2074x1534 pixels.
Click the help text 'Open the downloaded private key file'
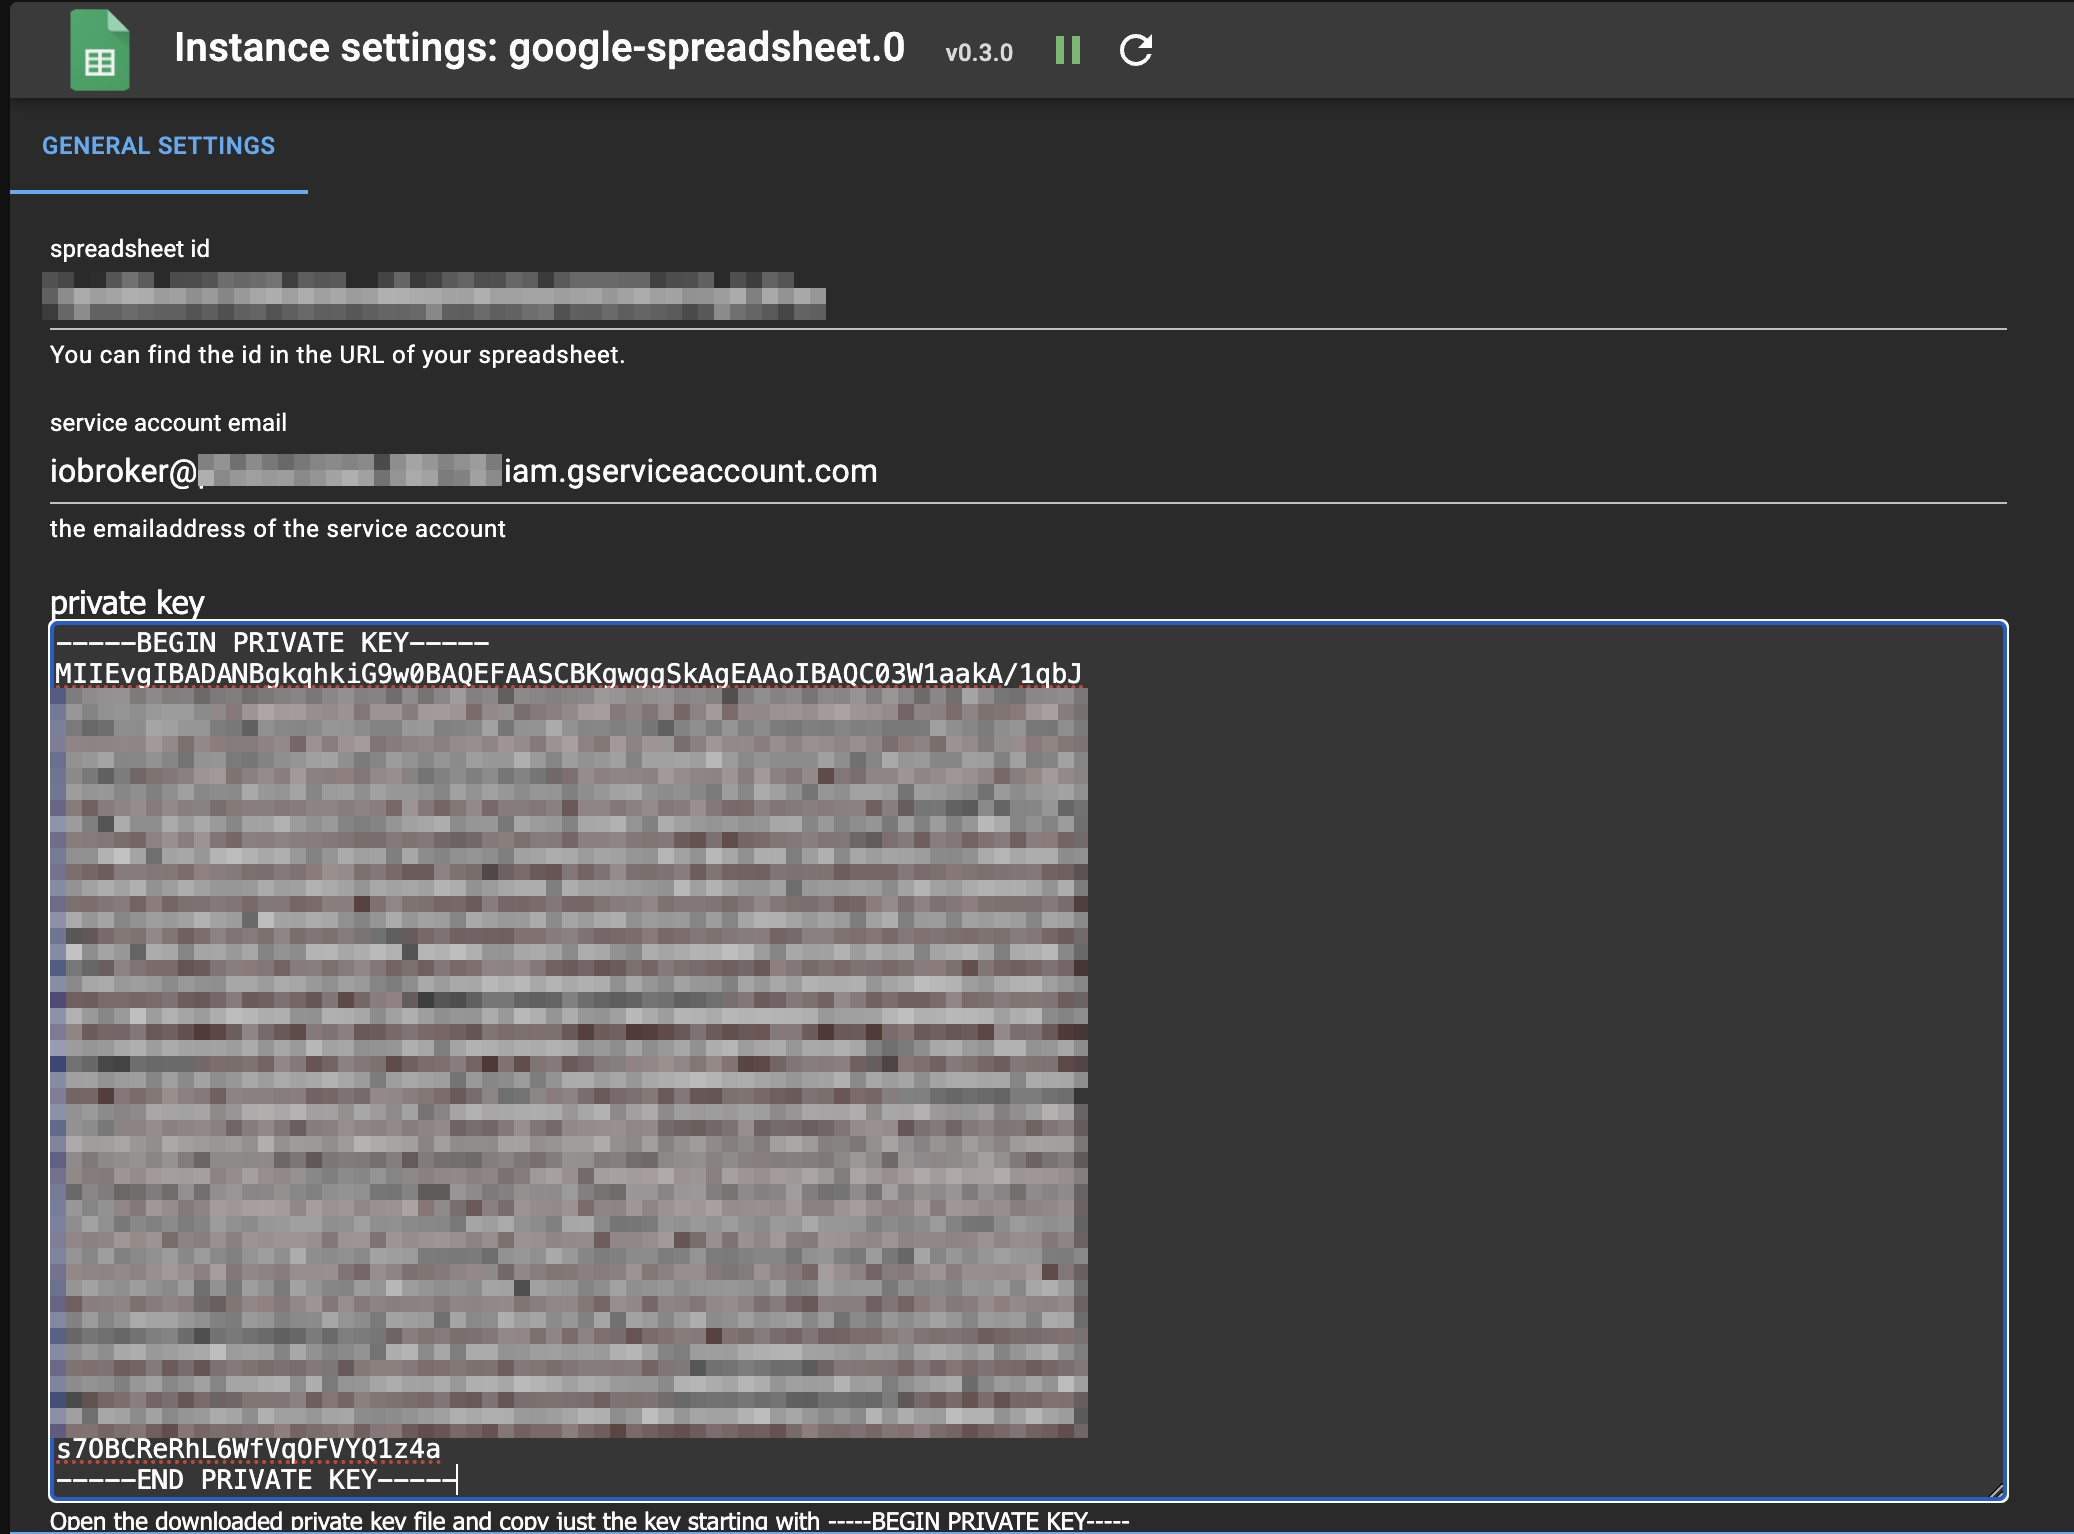tap(590, 1521)
